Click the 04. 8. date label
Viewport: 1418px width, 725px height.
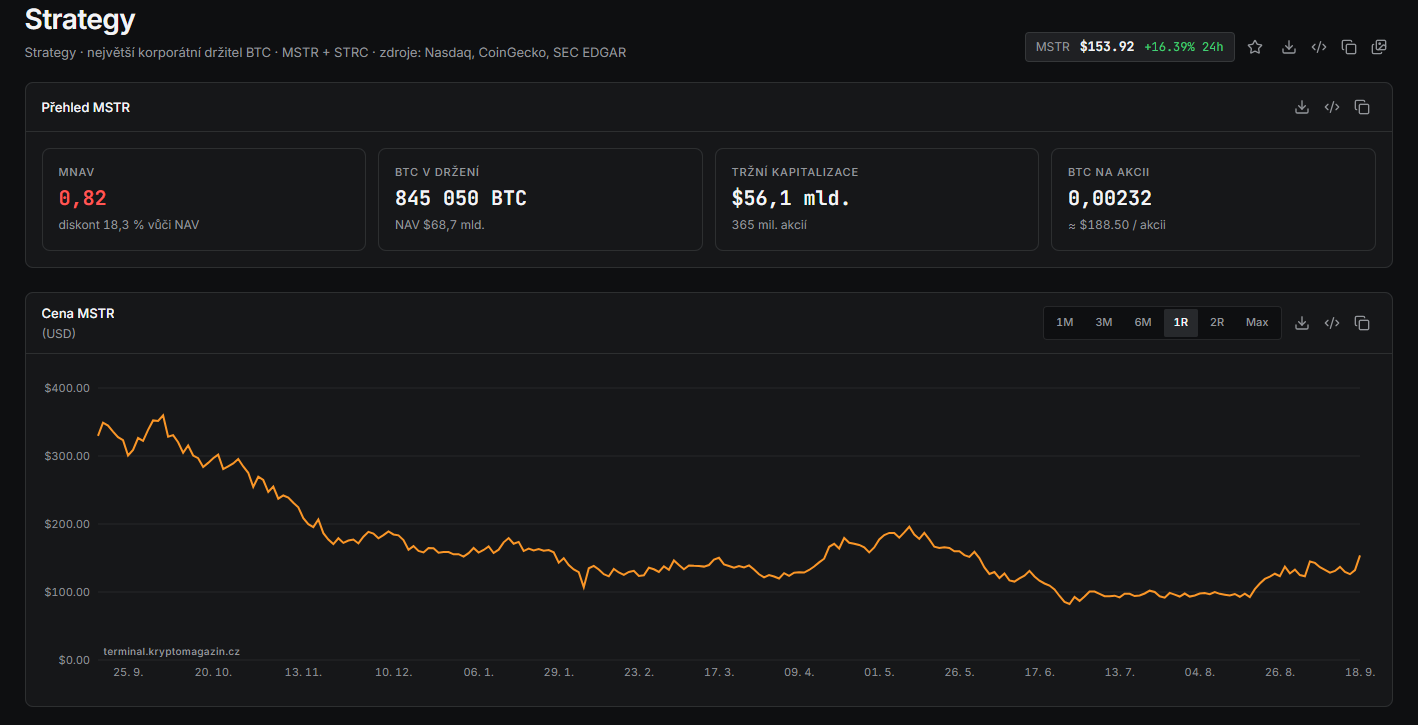1199,672
